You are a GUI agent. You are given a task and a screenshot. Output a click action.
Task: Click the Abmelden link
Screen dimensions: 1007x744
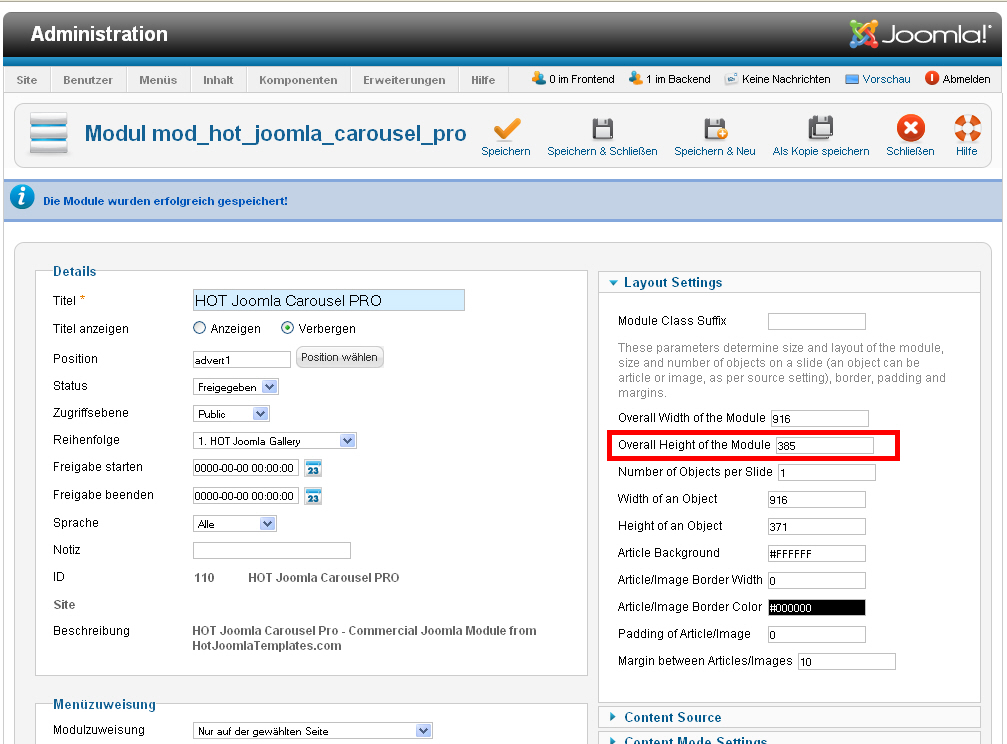pyautogui.click(x=967, y=79)
